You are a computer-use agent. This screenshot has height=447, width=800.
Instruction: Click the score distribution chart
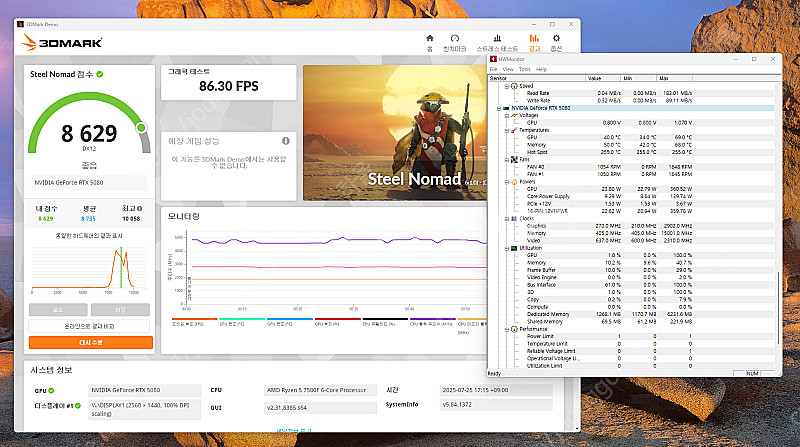[x=89, y=269]
